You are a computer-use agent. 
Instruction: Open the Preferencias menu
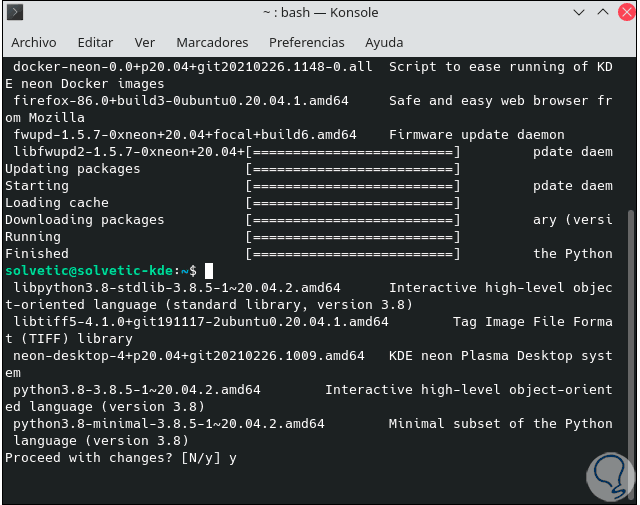coord(307,43)
